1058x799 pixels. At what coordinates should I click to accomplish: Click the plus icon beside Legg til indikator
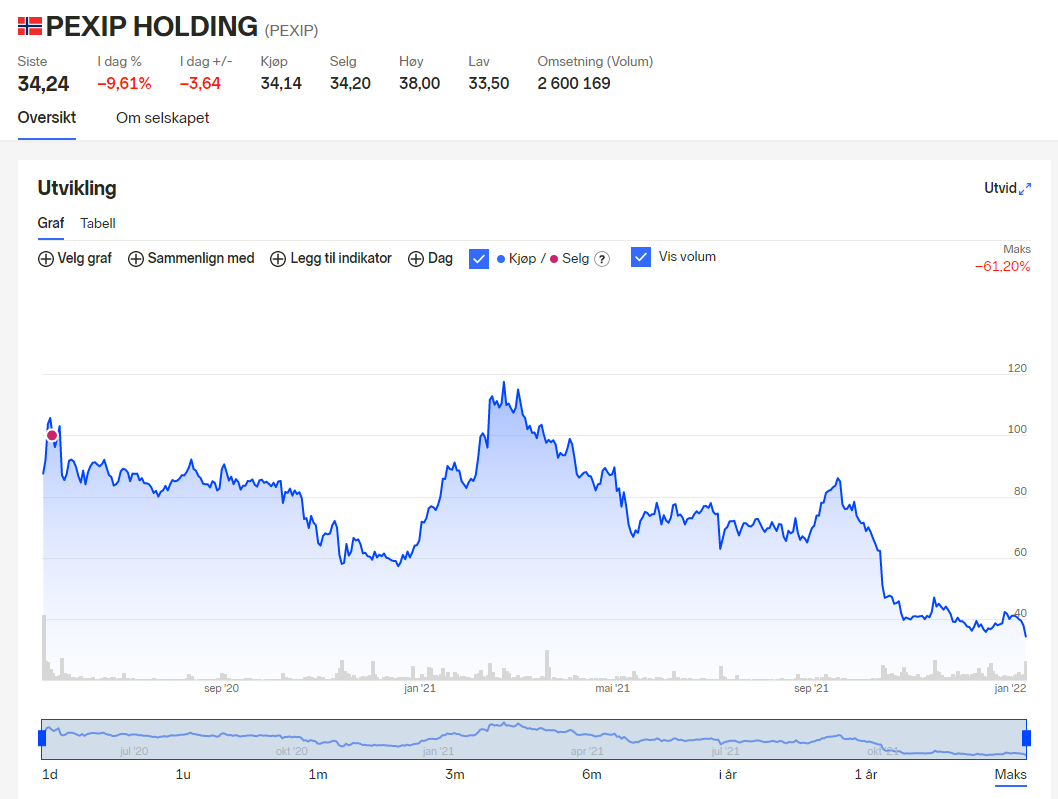pos(278,259)
